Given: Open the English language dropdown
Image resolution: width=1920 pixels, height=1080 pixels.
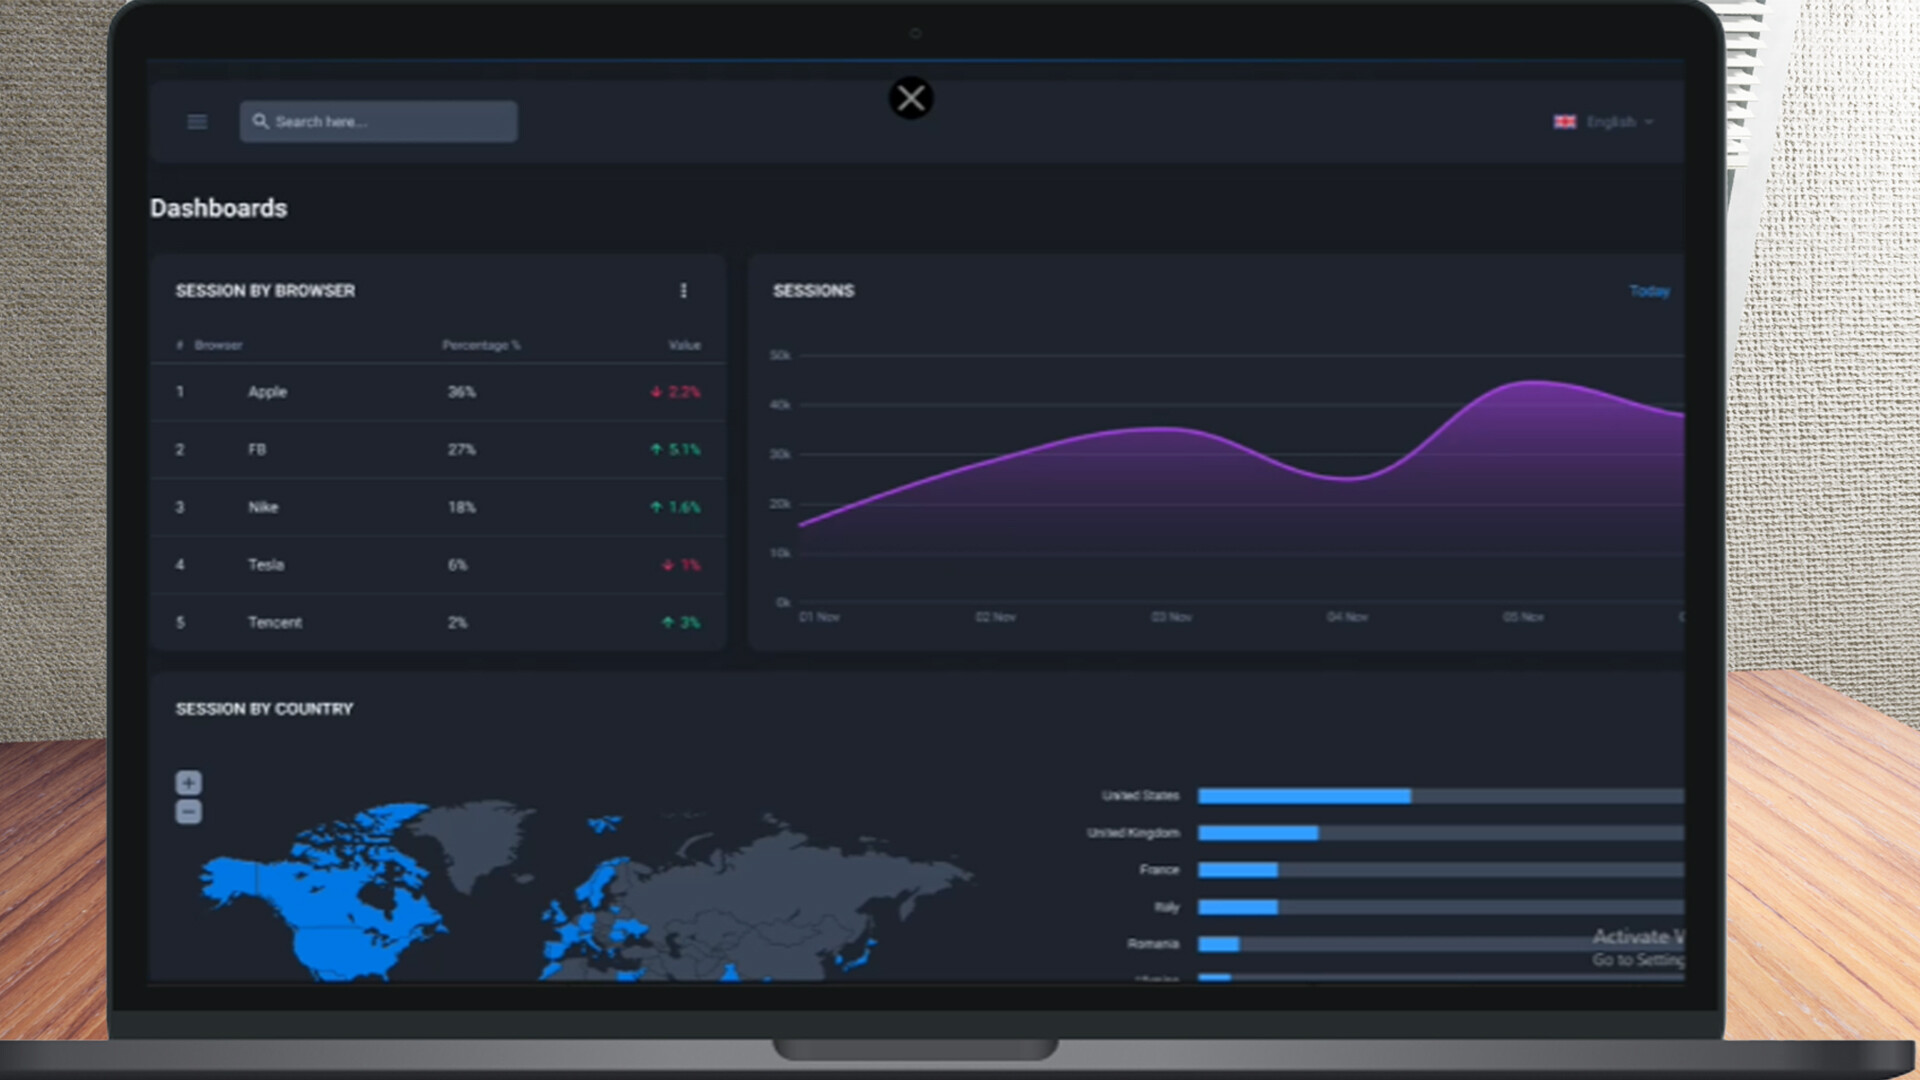Looking at the screenshot, I should (x=1612, y=121).
